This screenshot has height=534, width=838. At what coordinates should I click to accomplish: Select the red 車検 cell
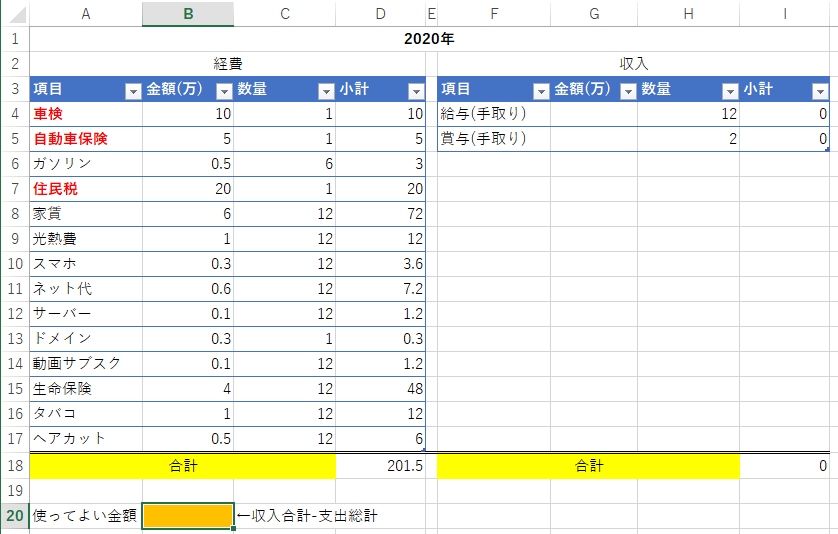pyautogui.click(x=86, y=114)
